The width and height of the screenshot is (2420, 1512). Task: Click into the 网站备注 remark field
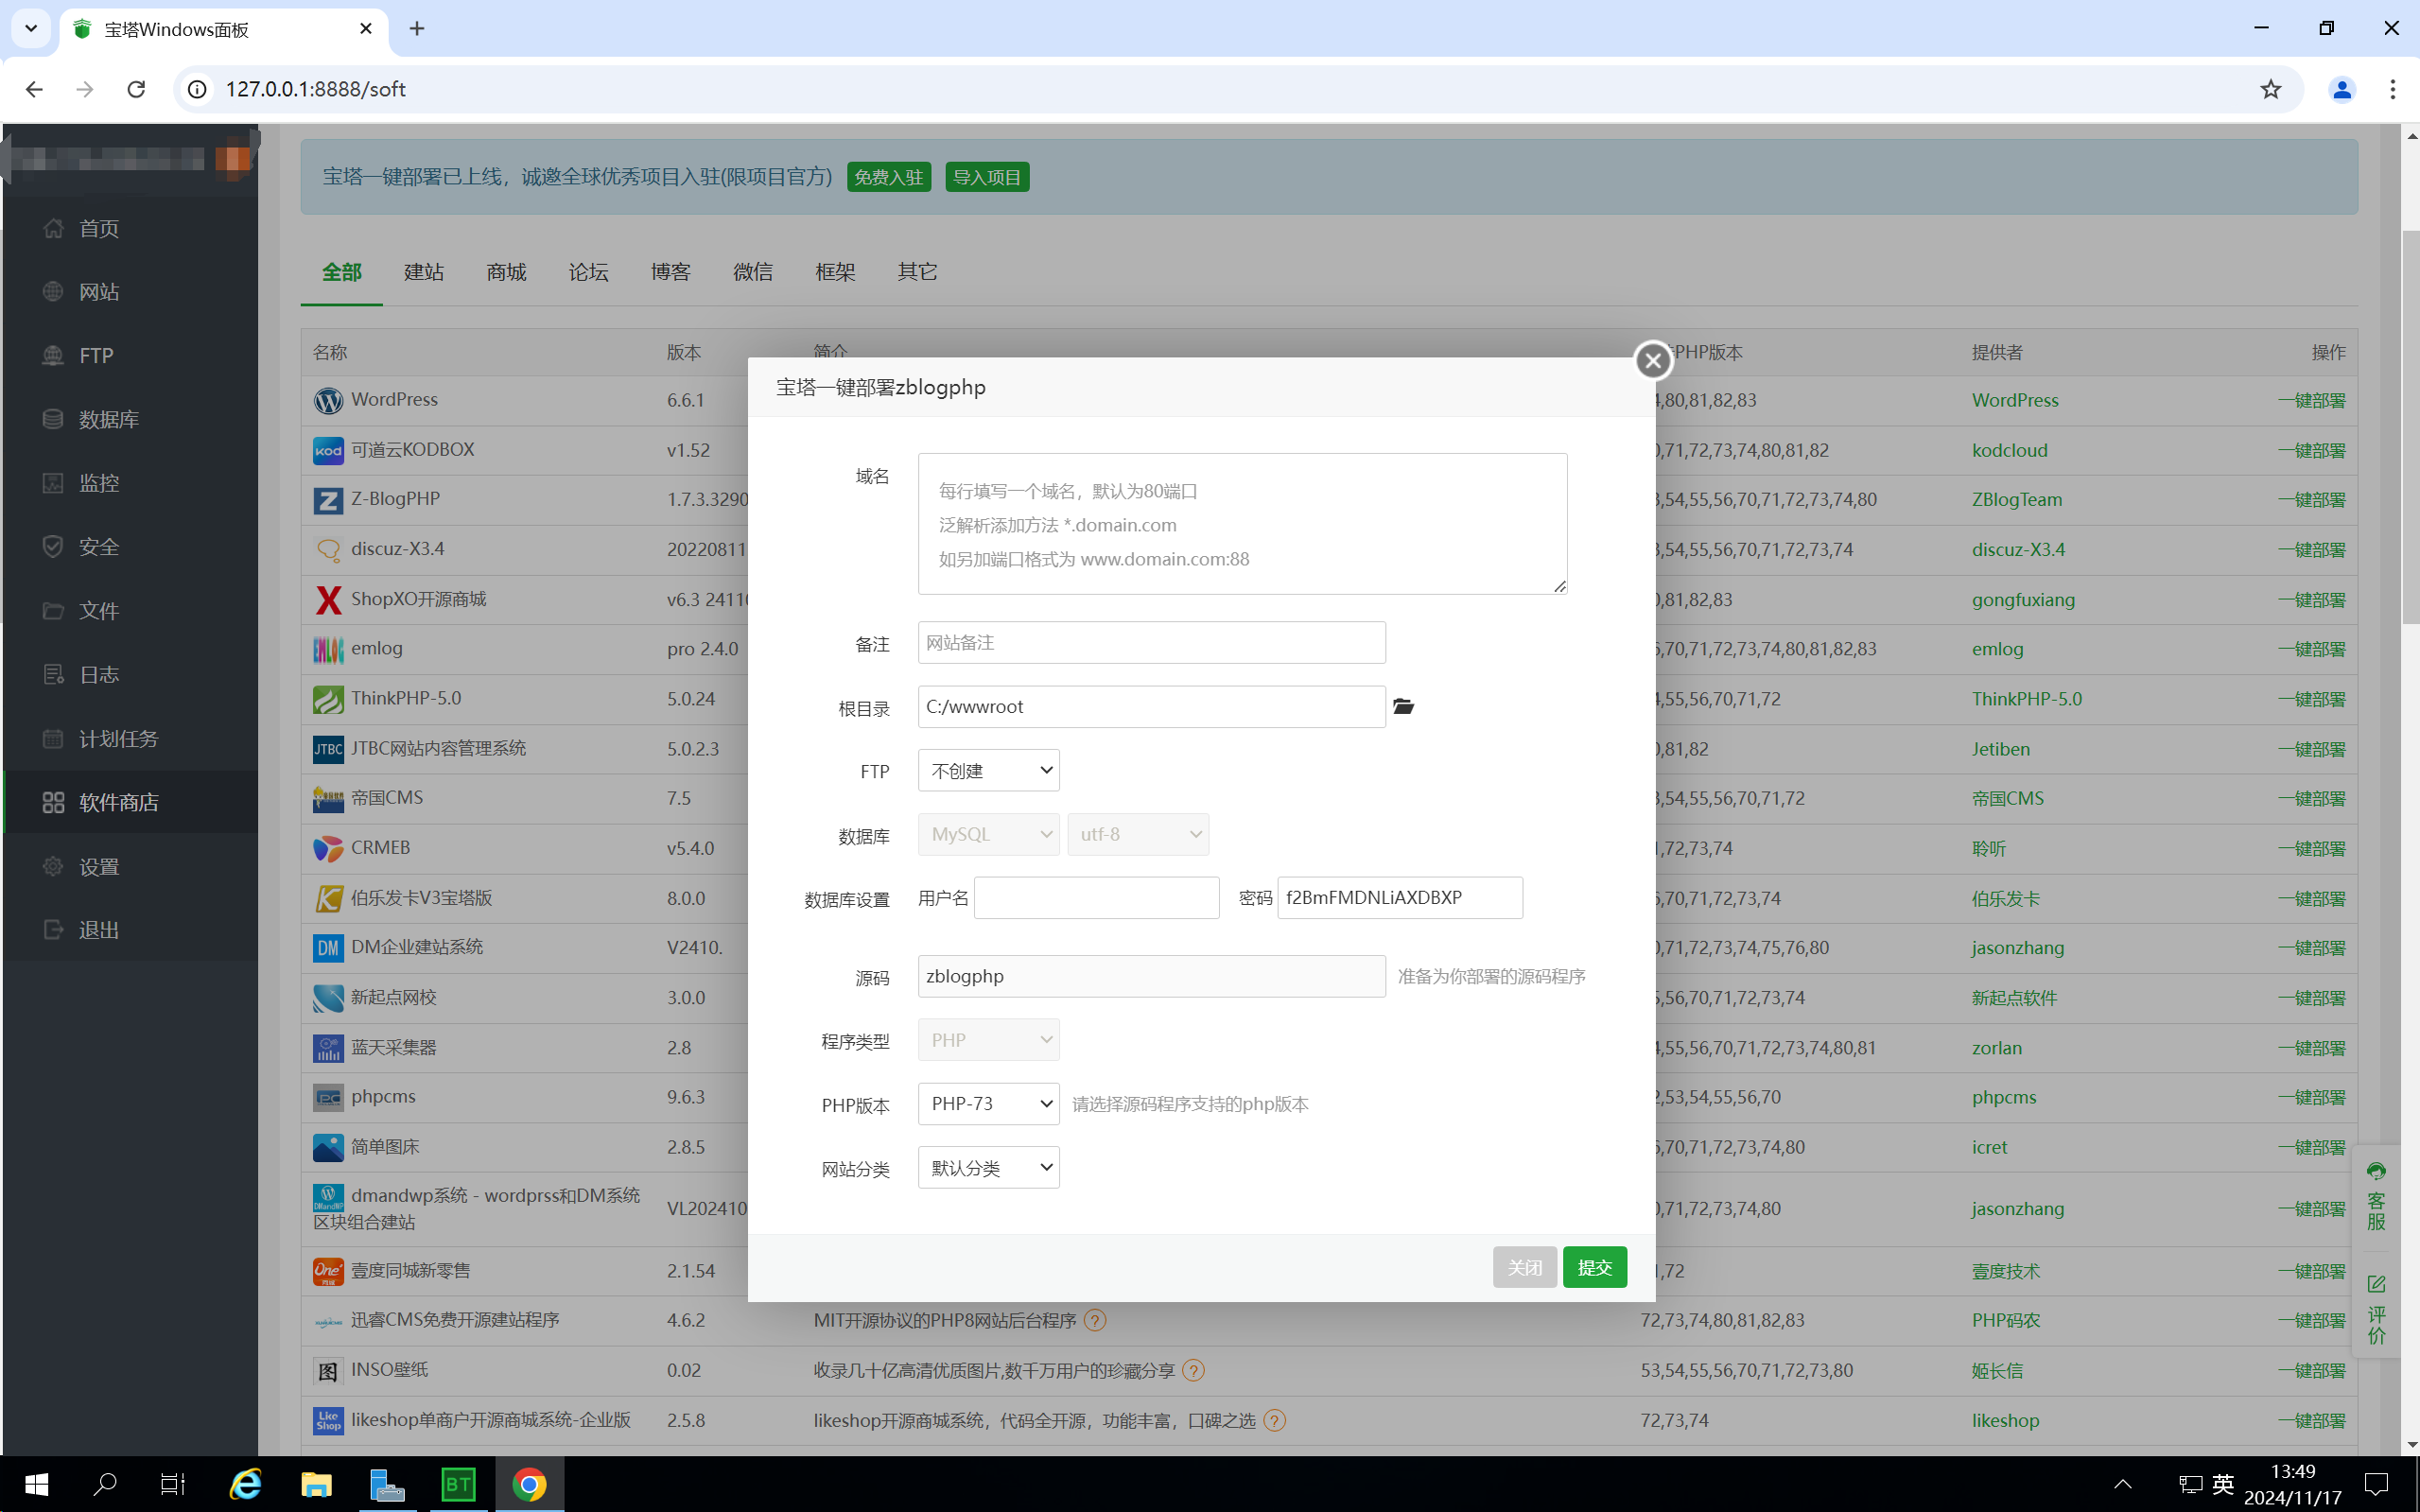click(x=1151, y=643)
